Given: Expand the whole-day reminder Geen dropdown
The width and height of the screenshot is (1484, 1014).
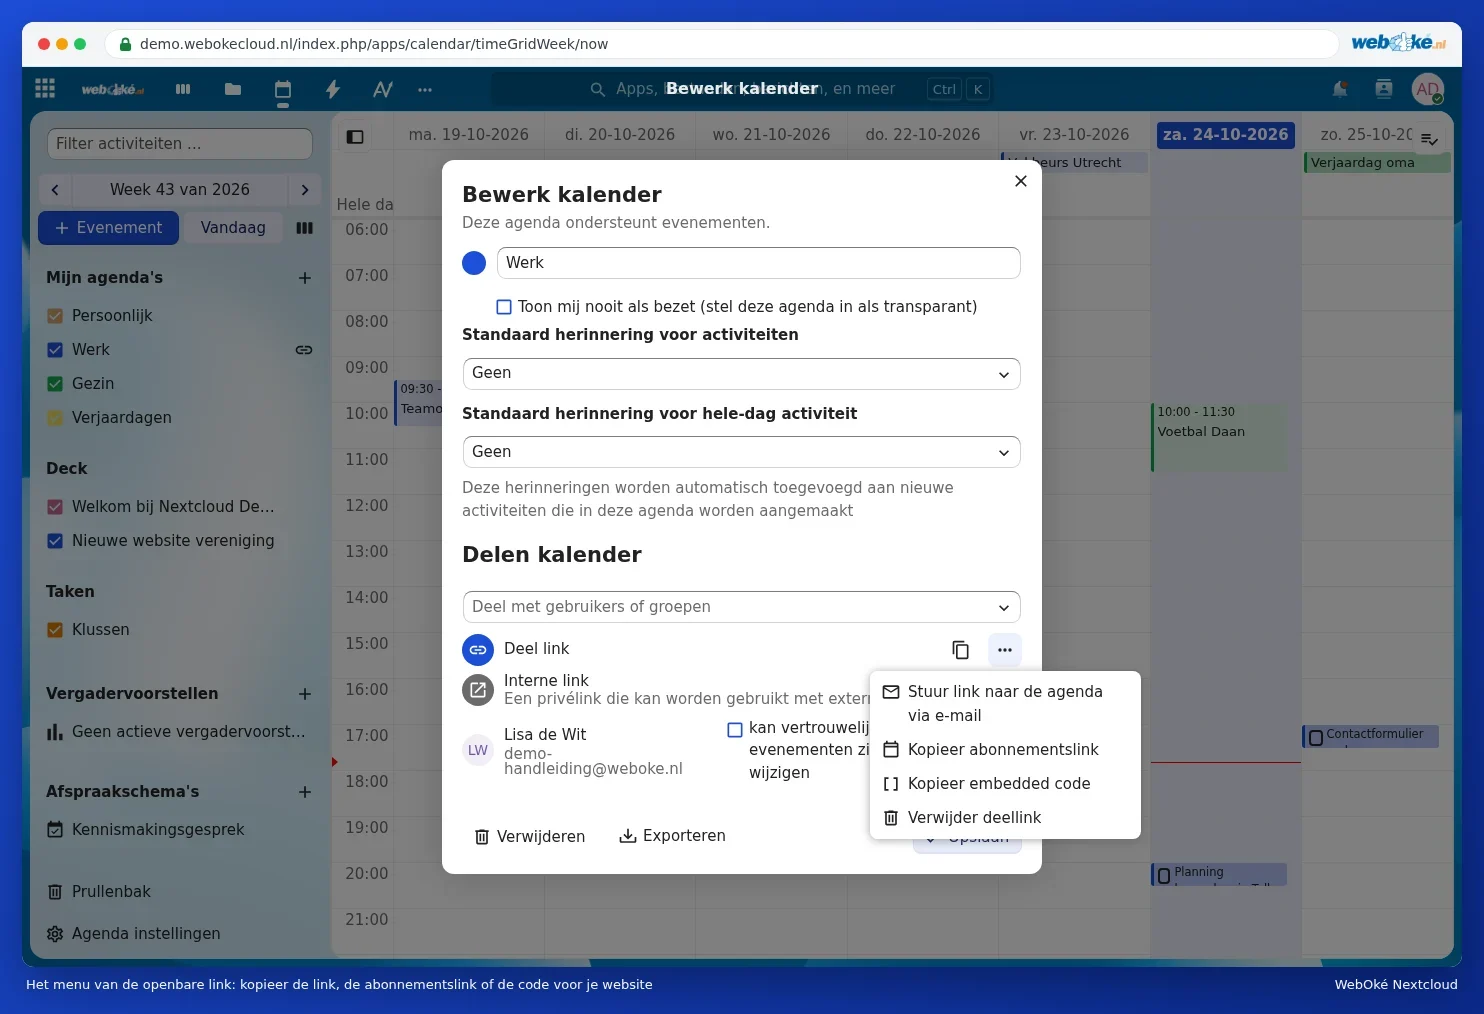Looking at the screenshot, I should pos(741,452).
